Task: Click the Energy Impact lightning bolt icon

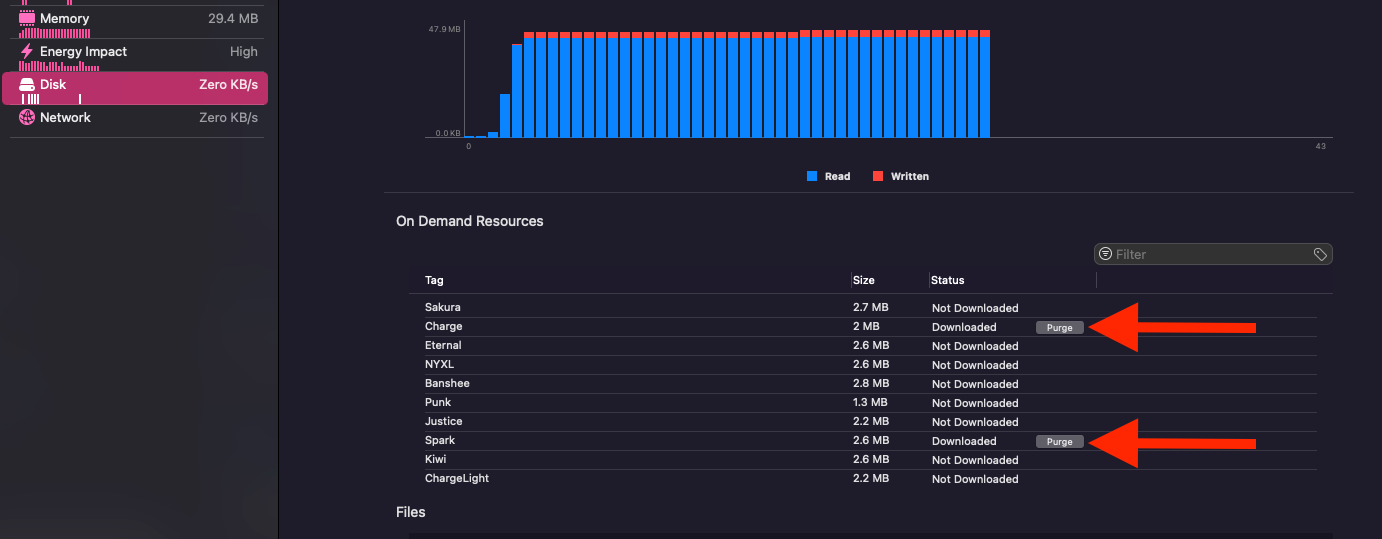Action: 27,51
